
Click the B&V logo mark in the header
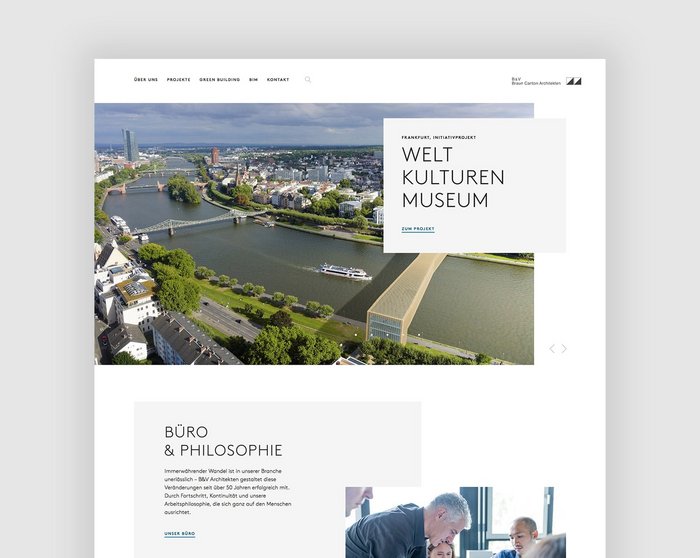point(574,81)
